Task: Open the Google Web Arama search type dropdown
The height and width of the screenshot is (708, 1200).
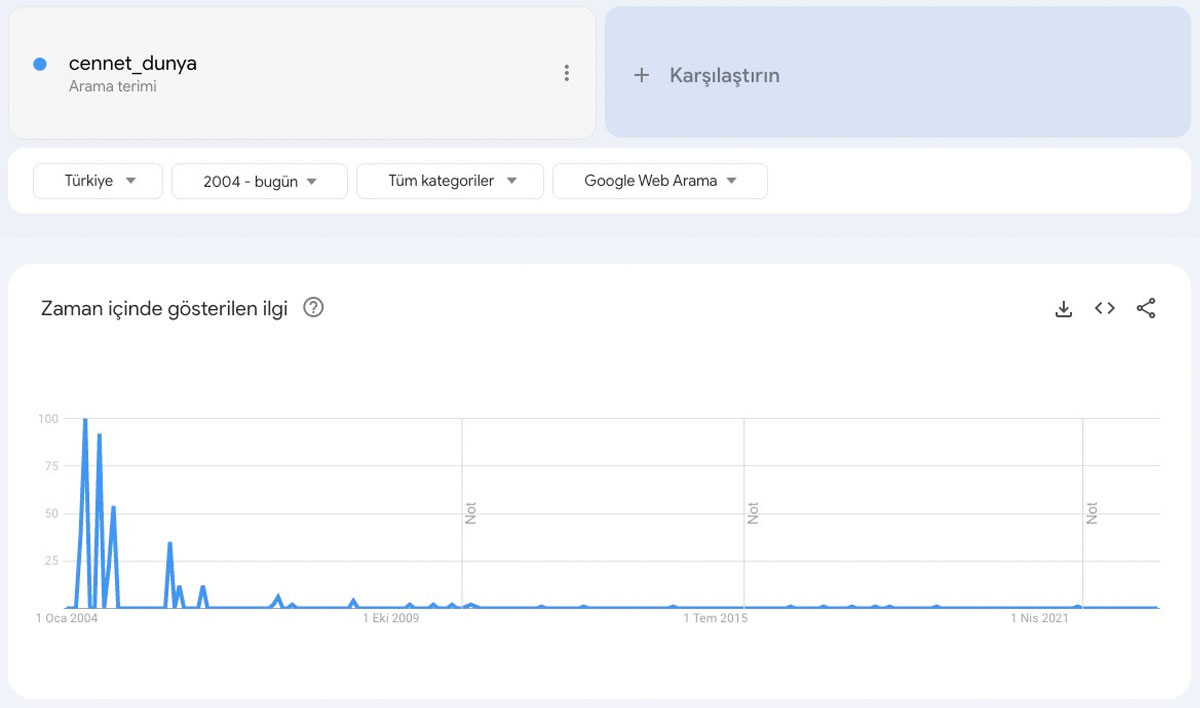Action: point(660,181)
